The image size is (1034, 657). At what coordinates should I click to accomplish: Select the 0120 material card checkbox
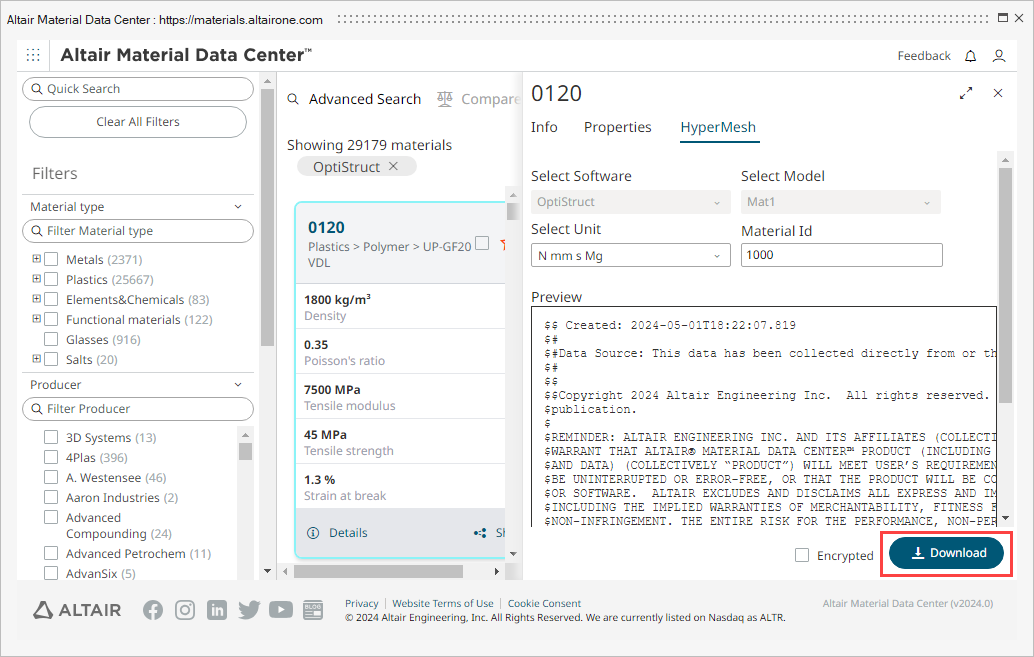482,243
